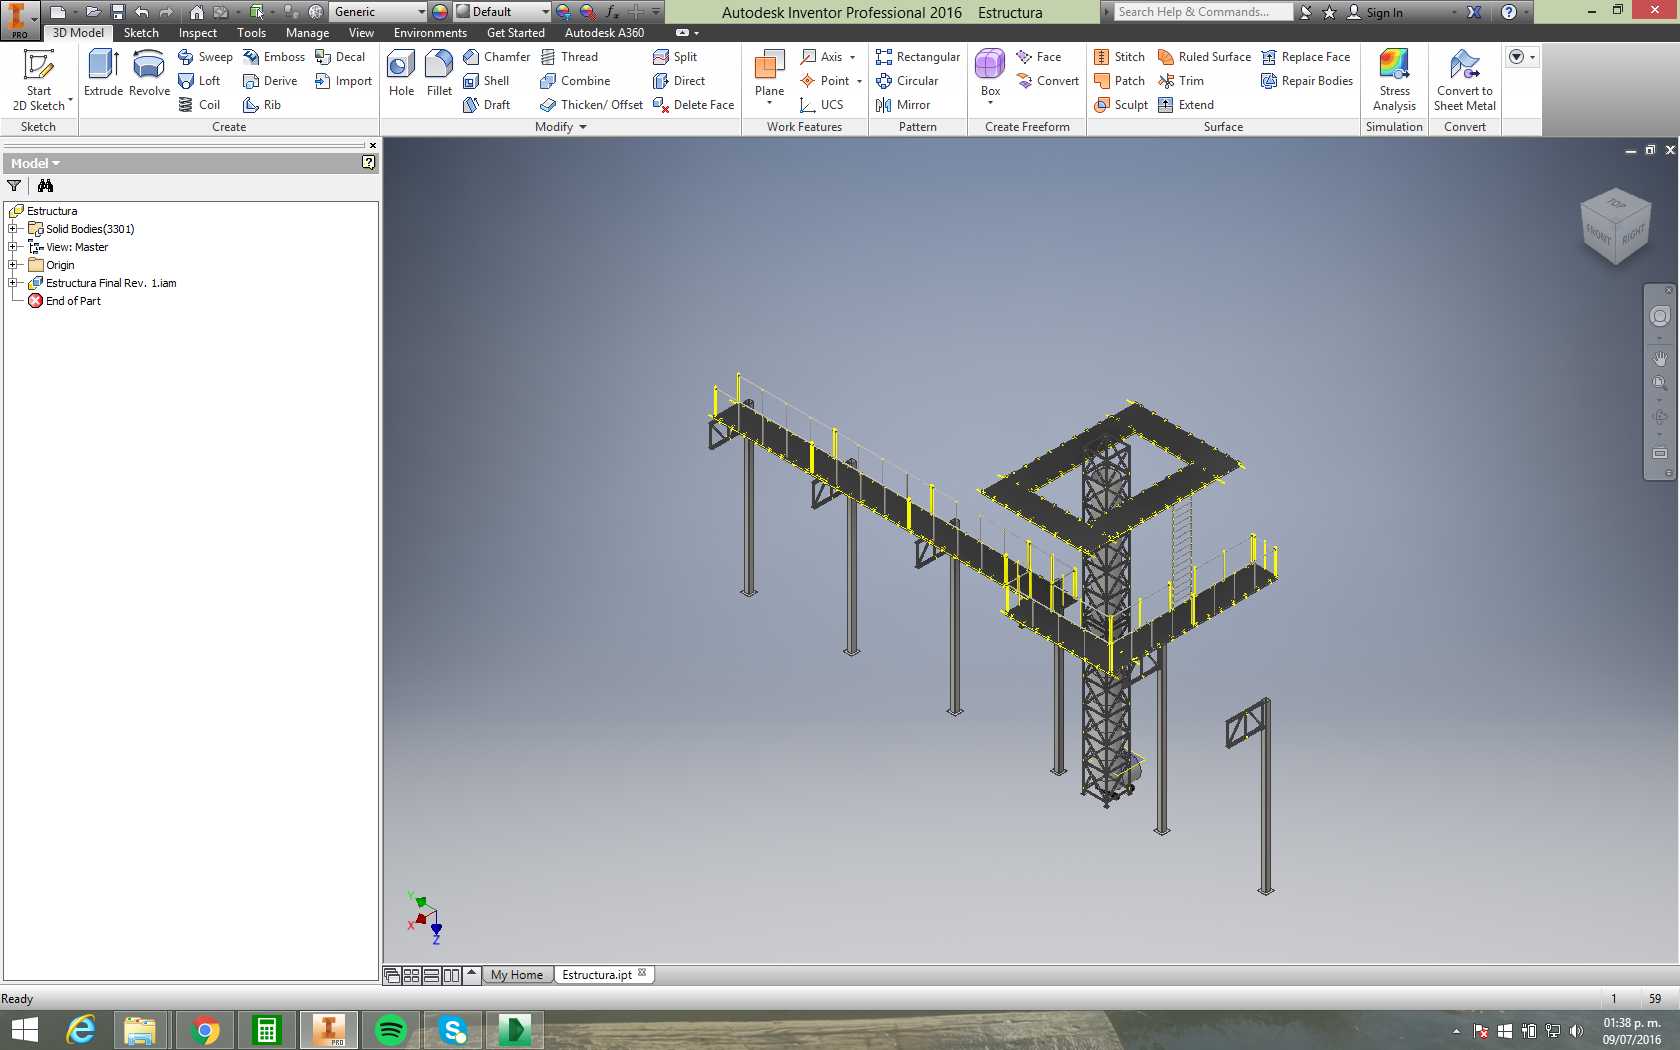
Task: Switch to the My Home document tab
Action: [517, 975]
